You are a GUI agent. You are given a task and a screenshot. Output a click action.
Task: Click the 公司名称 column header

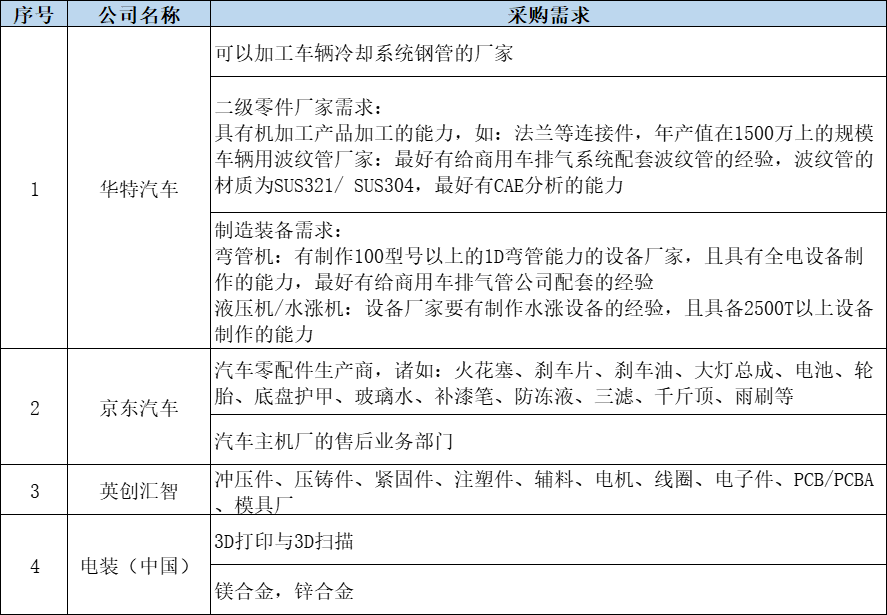(139, 14)
